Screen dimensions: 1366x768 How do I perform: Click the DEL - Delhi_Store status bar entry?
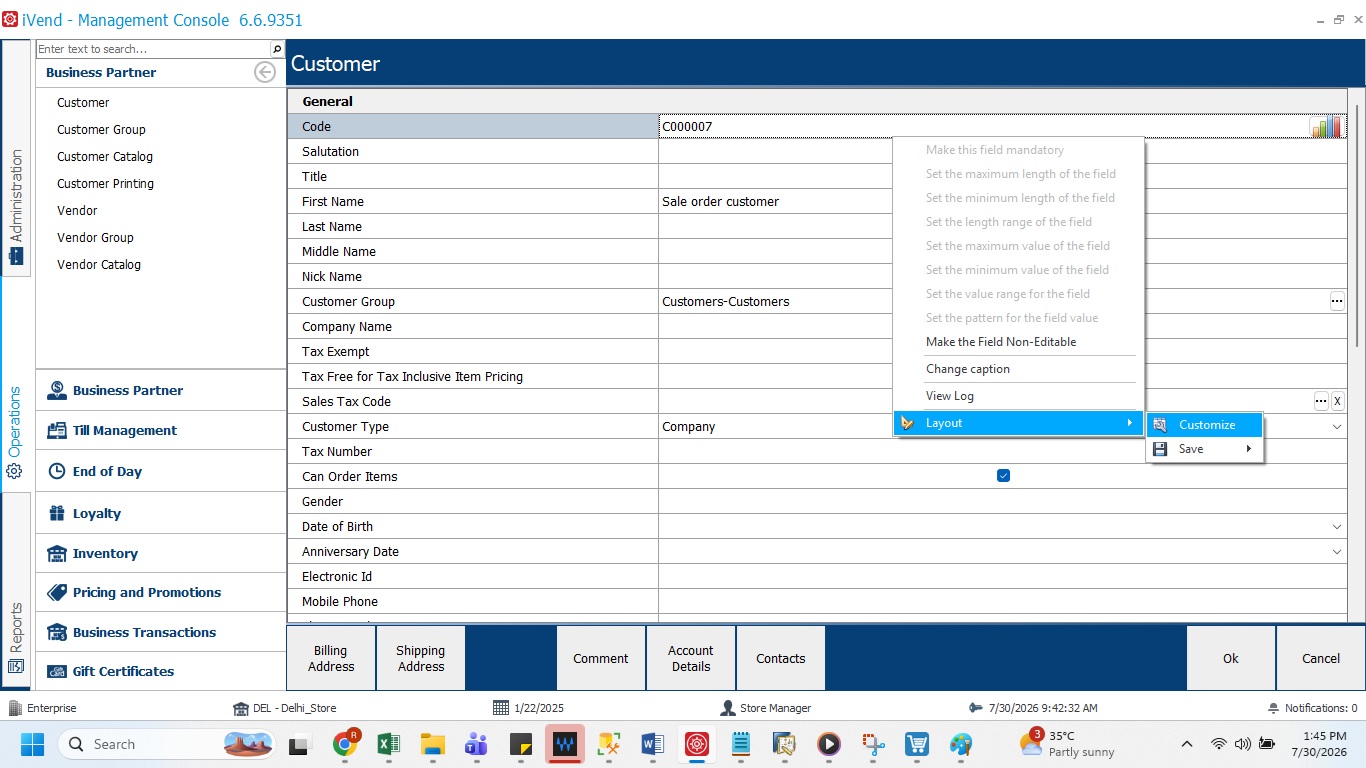285,708
